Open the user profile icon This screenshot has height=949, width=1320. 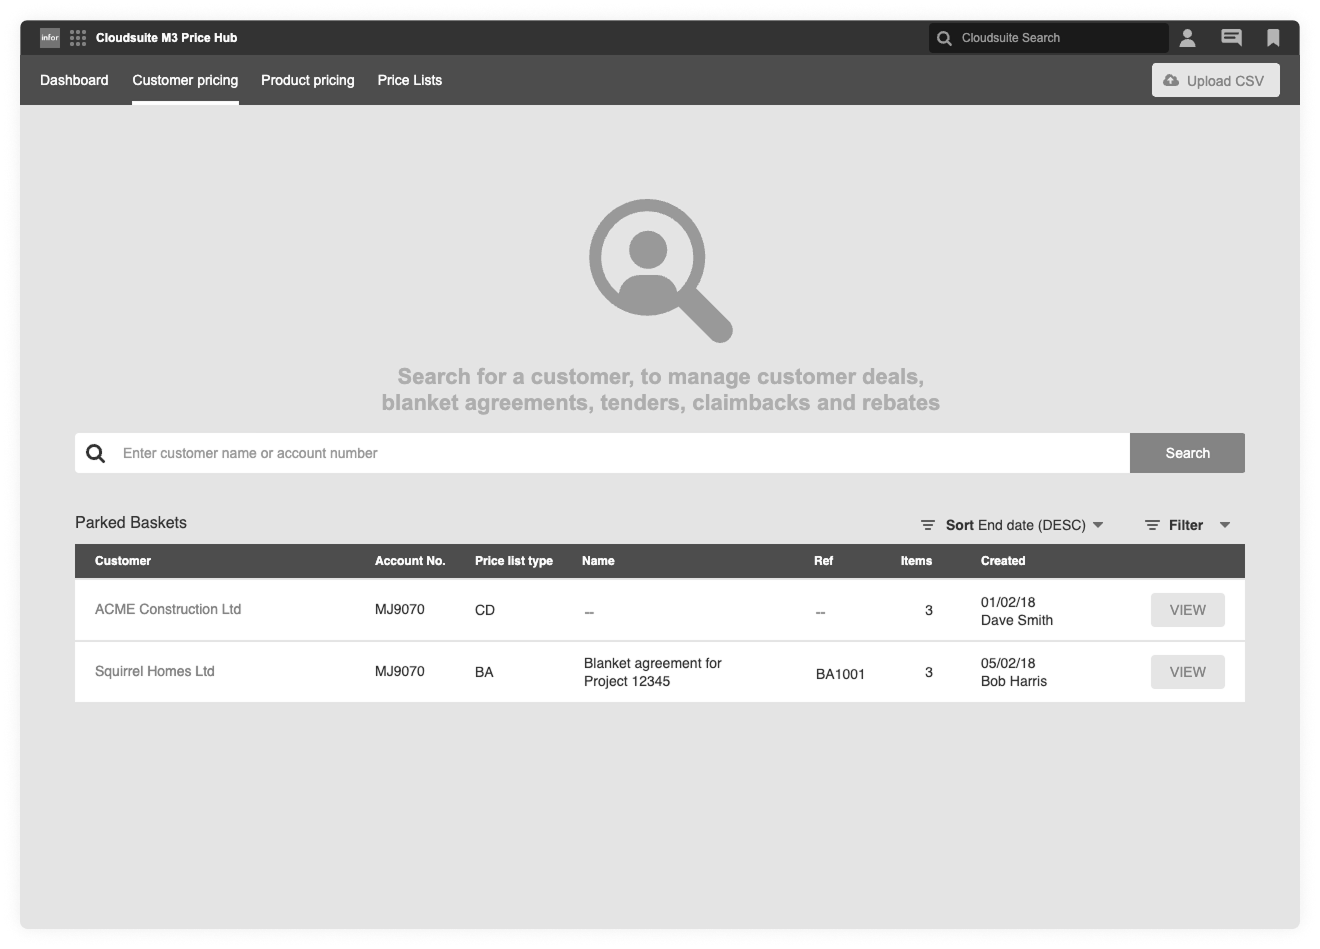[x=1187, y=38]
